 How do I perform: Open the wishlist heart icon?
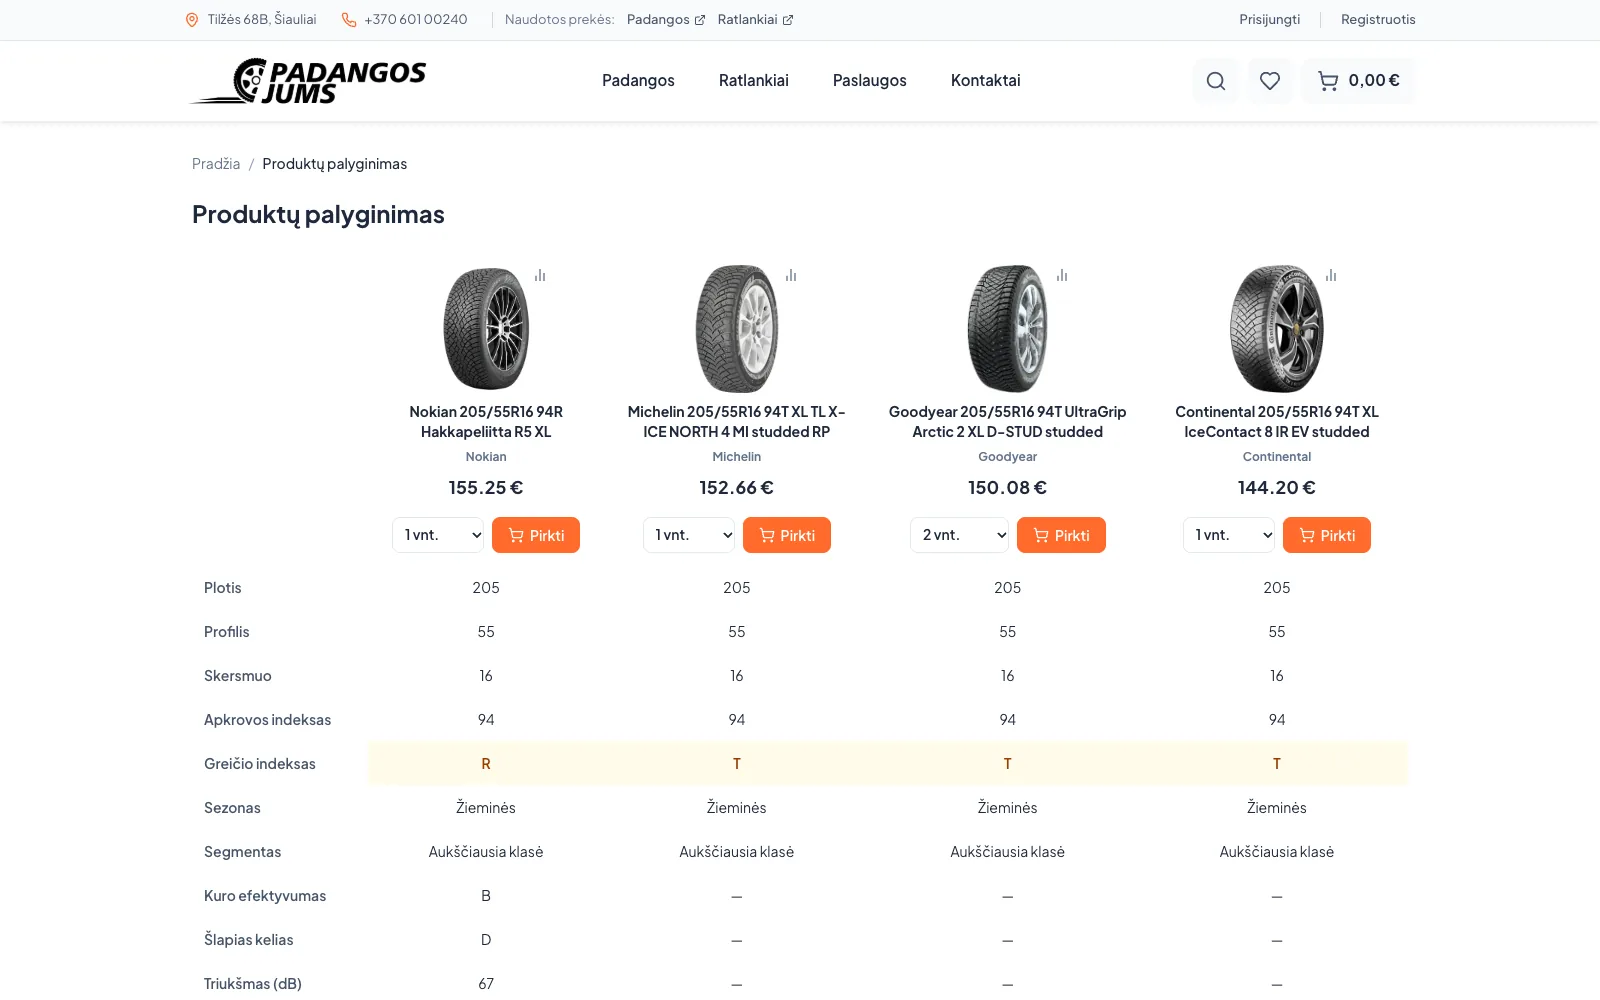pos(1270,81)
